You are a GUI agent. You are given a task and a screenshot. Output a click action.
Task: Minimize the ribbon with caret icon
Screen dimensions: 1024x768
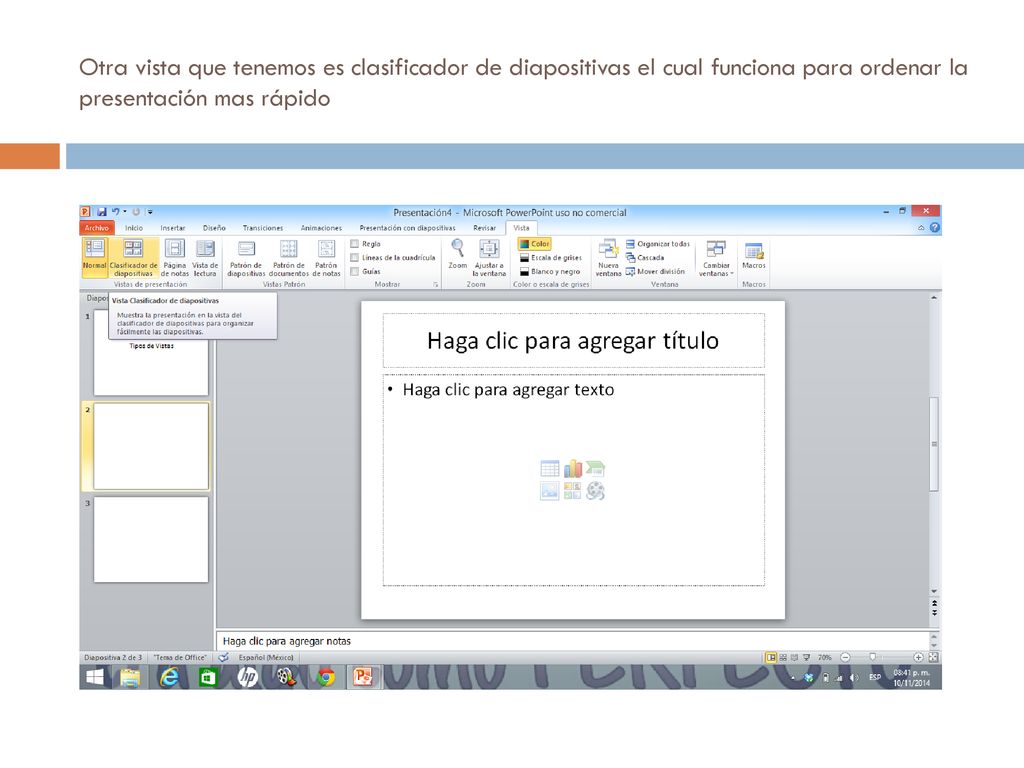click(921, 228)
